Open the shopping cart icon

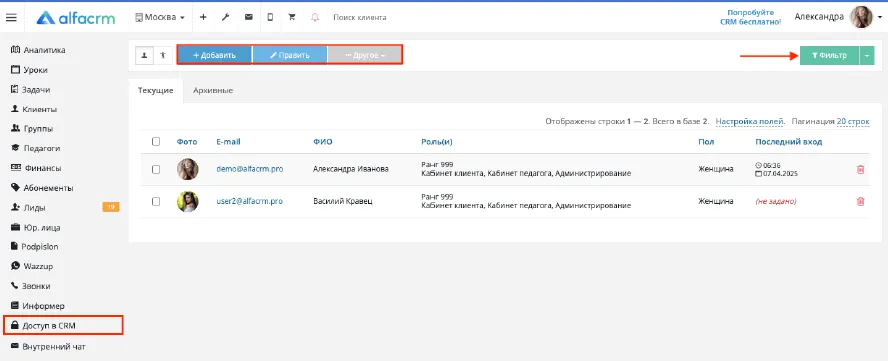[x=292, y=18]
